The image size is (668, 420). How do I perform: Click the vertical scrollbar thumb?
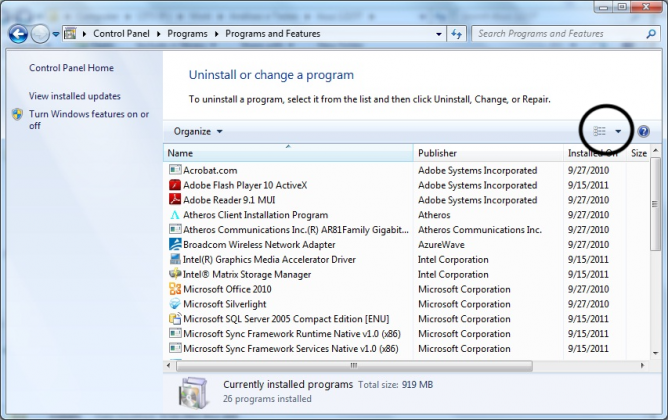(655, 204)
